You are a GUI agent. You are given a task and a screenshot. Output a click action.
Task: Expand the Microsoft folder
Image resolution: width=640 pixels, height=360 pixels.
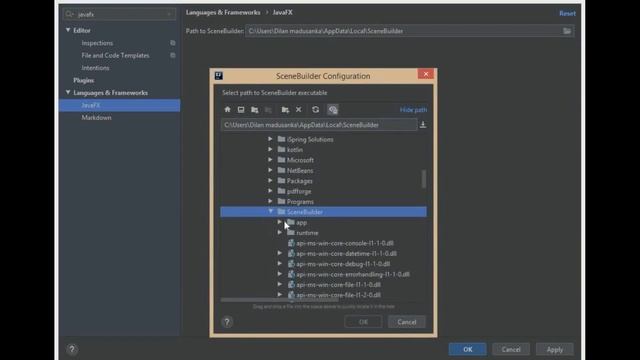[x=270, y=160]
